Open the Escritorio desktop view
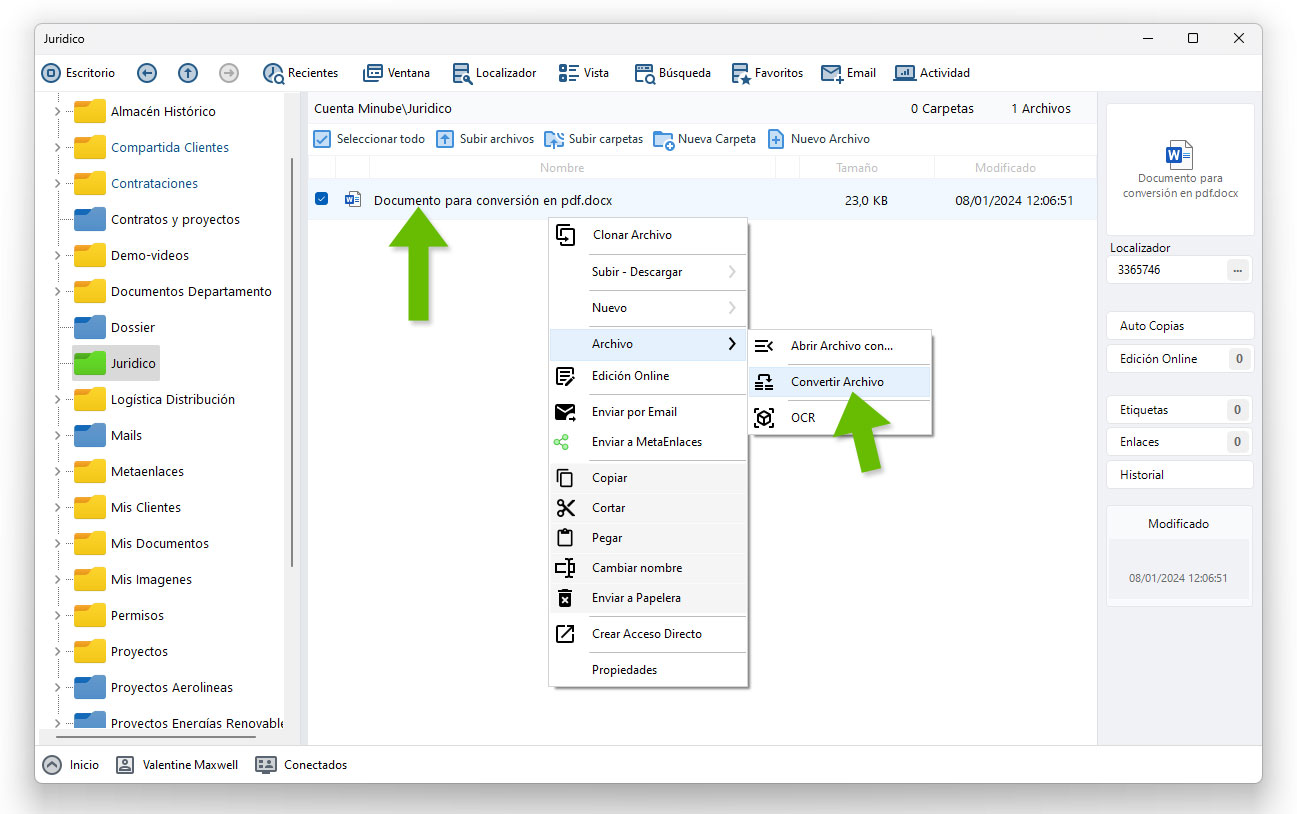Viewport: 1297px width, 814px height. tap(78, 73)
